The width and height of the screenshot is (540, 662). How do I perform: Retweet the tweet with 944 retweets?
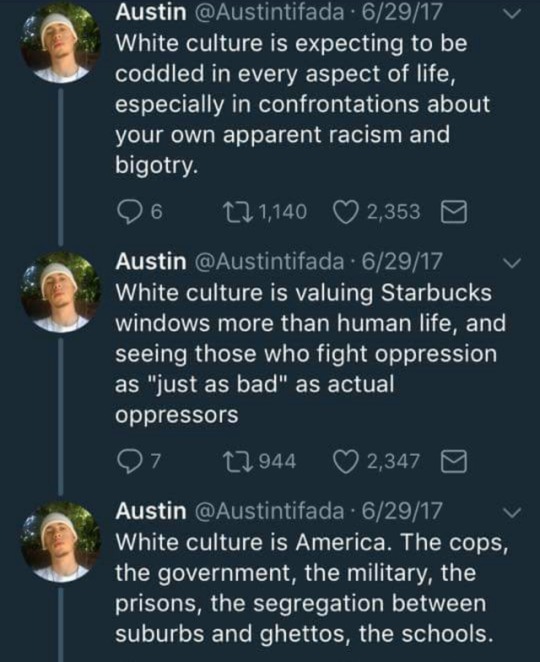click(238, 461)
